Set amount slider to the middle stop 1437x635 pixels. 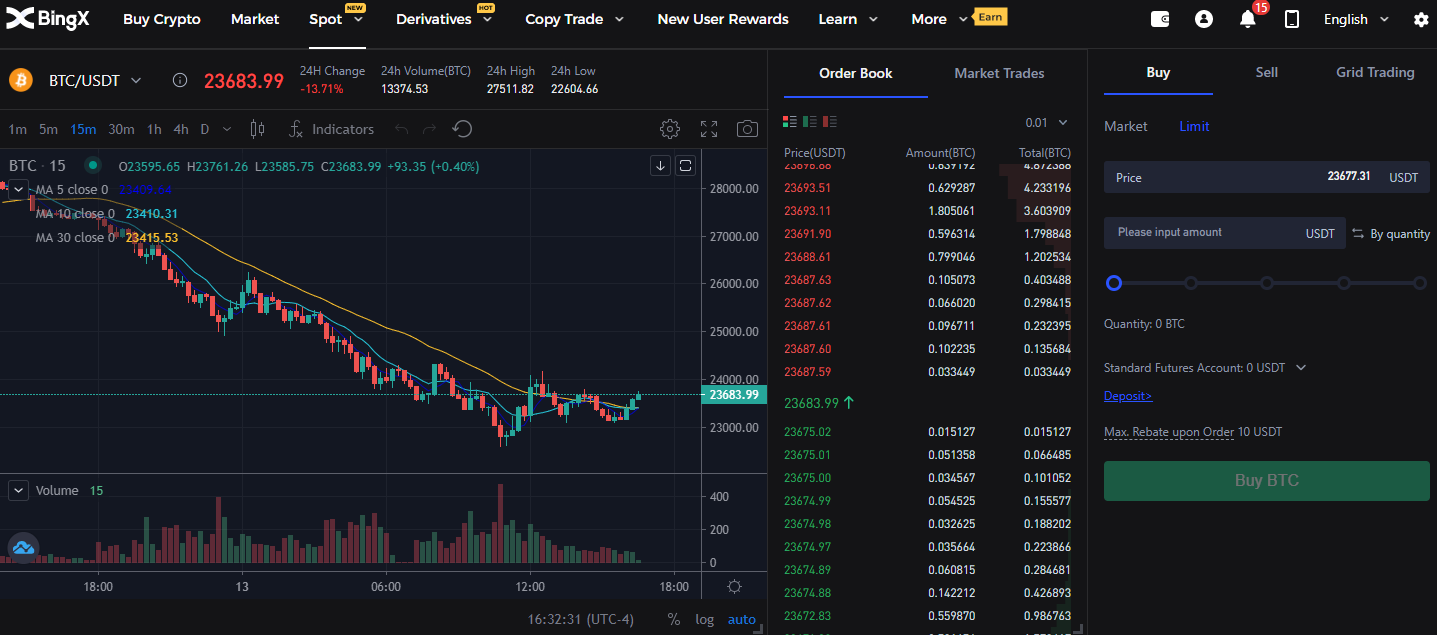pyautogui.click(x=1267, y=283)
